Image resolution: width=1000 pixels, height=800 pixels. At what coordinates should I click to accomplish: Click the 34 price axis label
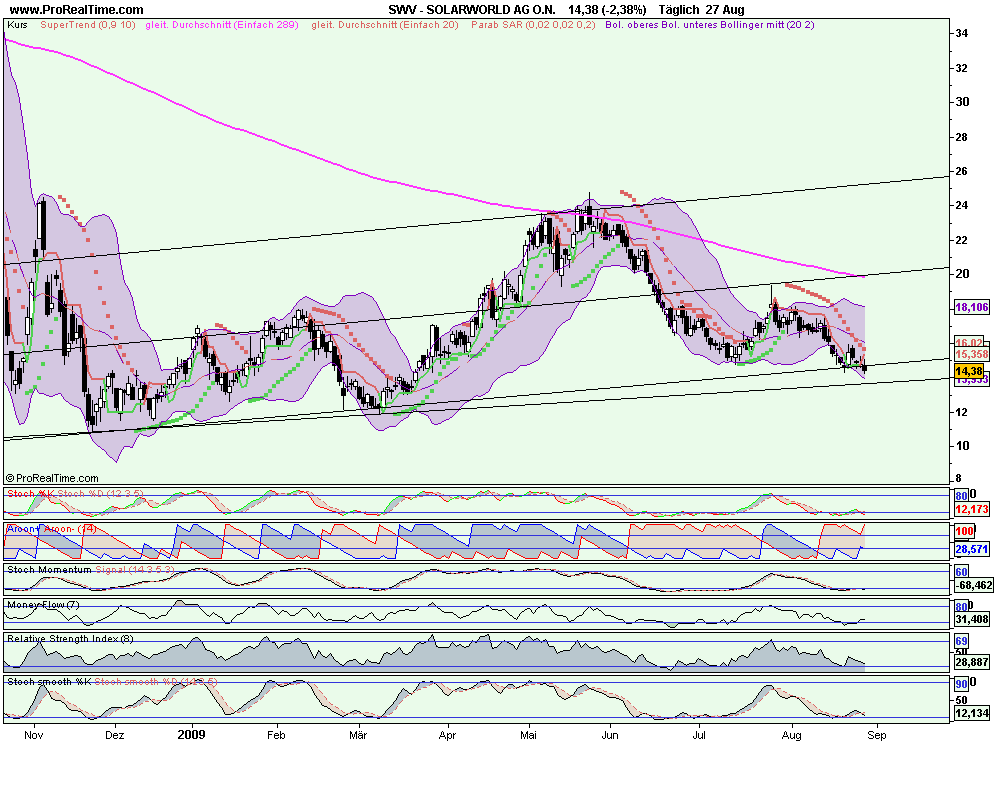click(962, 33)
